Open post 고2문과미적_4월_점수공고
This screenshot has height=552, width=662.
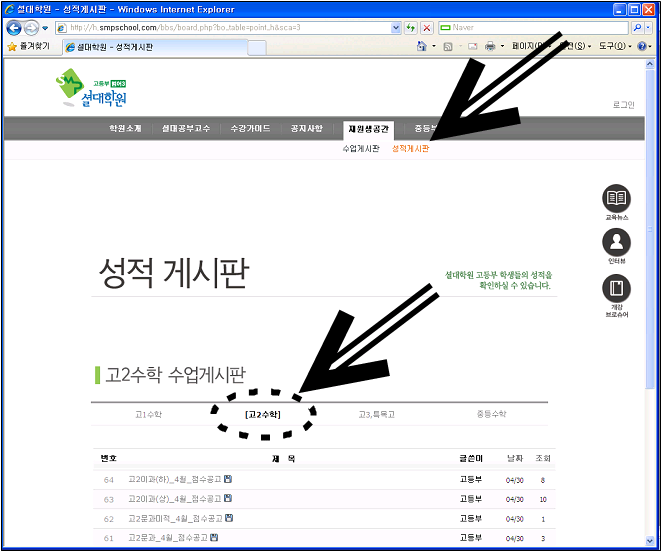pos(175,518)
